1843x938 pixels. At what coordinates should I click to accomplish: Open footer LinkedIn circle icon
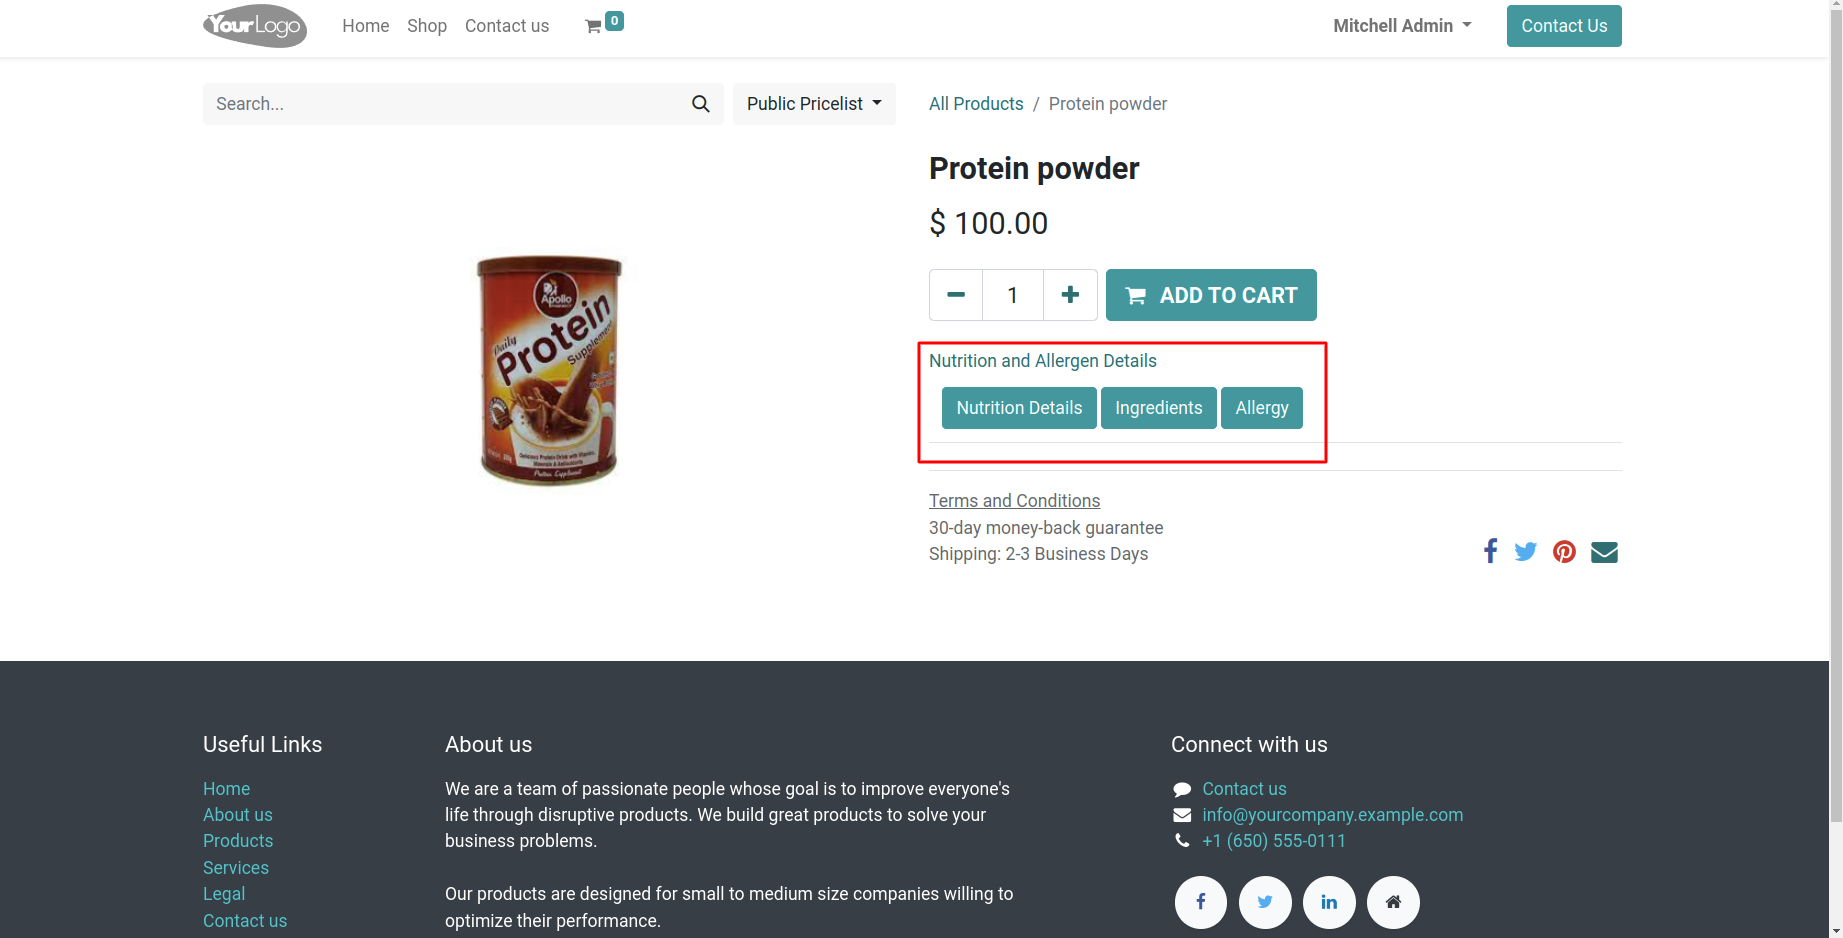click(x=1329, y=903)
